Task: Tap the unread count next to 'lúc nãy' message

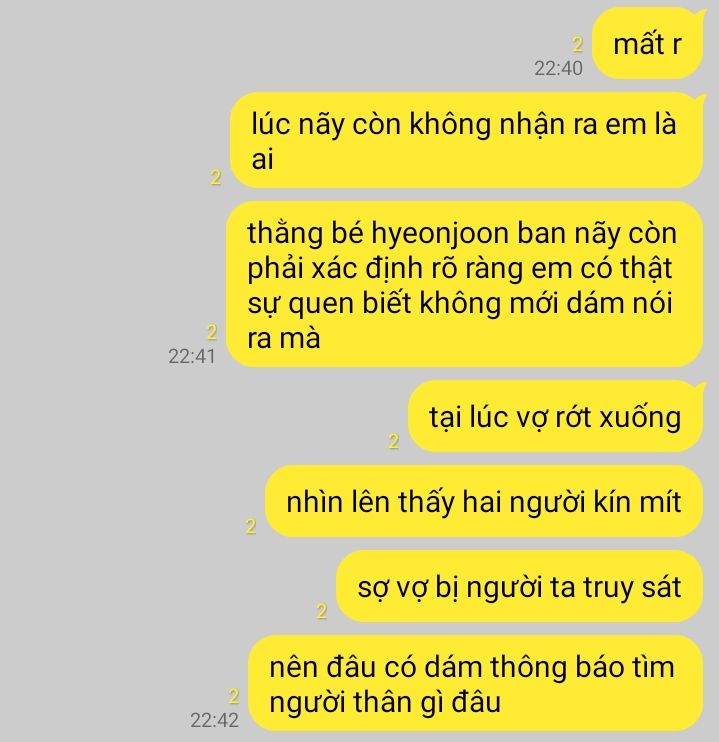Action: coord(215,177)
